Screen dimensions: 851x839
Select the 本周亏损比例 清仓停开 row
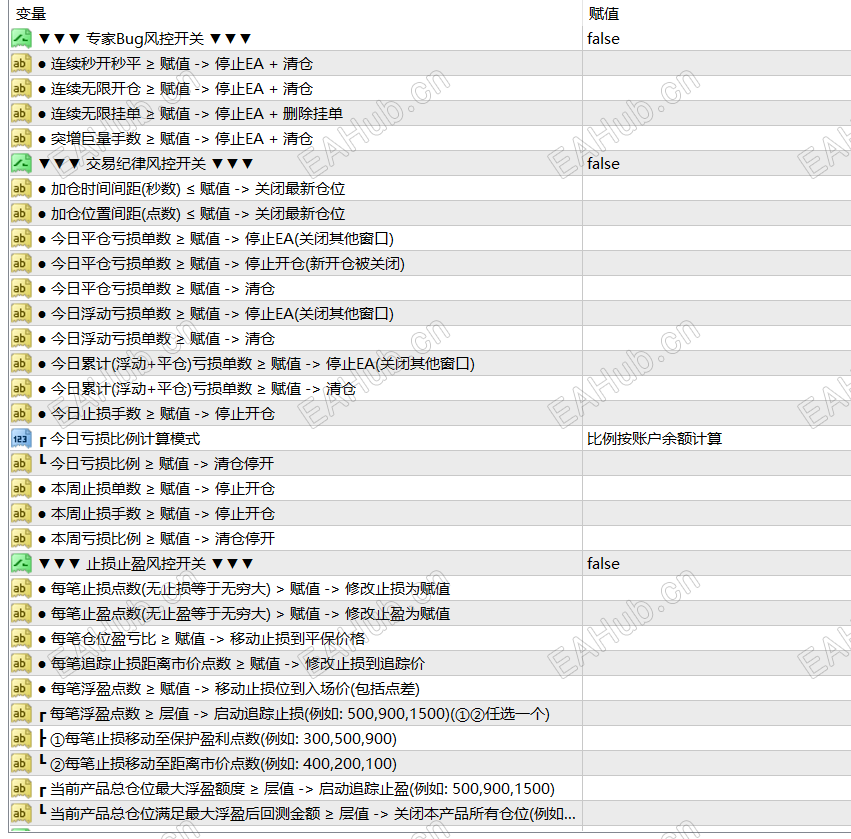(x=157, y=538)
